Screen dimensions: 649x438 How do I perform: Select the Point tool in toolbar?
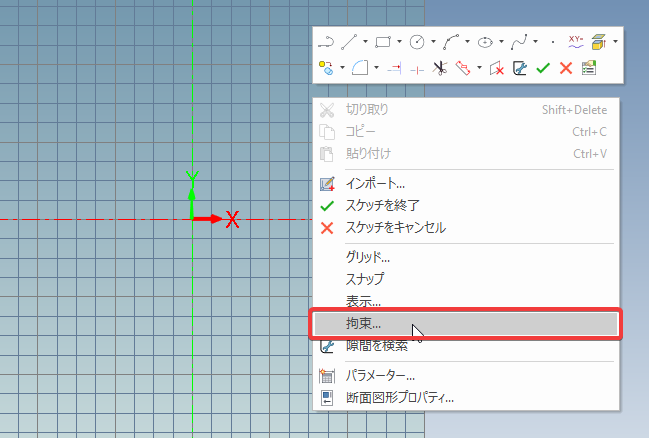553,42
